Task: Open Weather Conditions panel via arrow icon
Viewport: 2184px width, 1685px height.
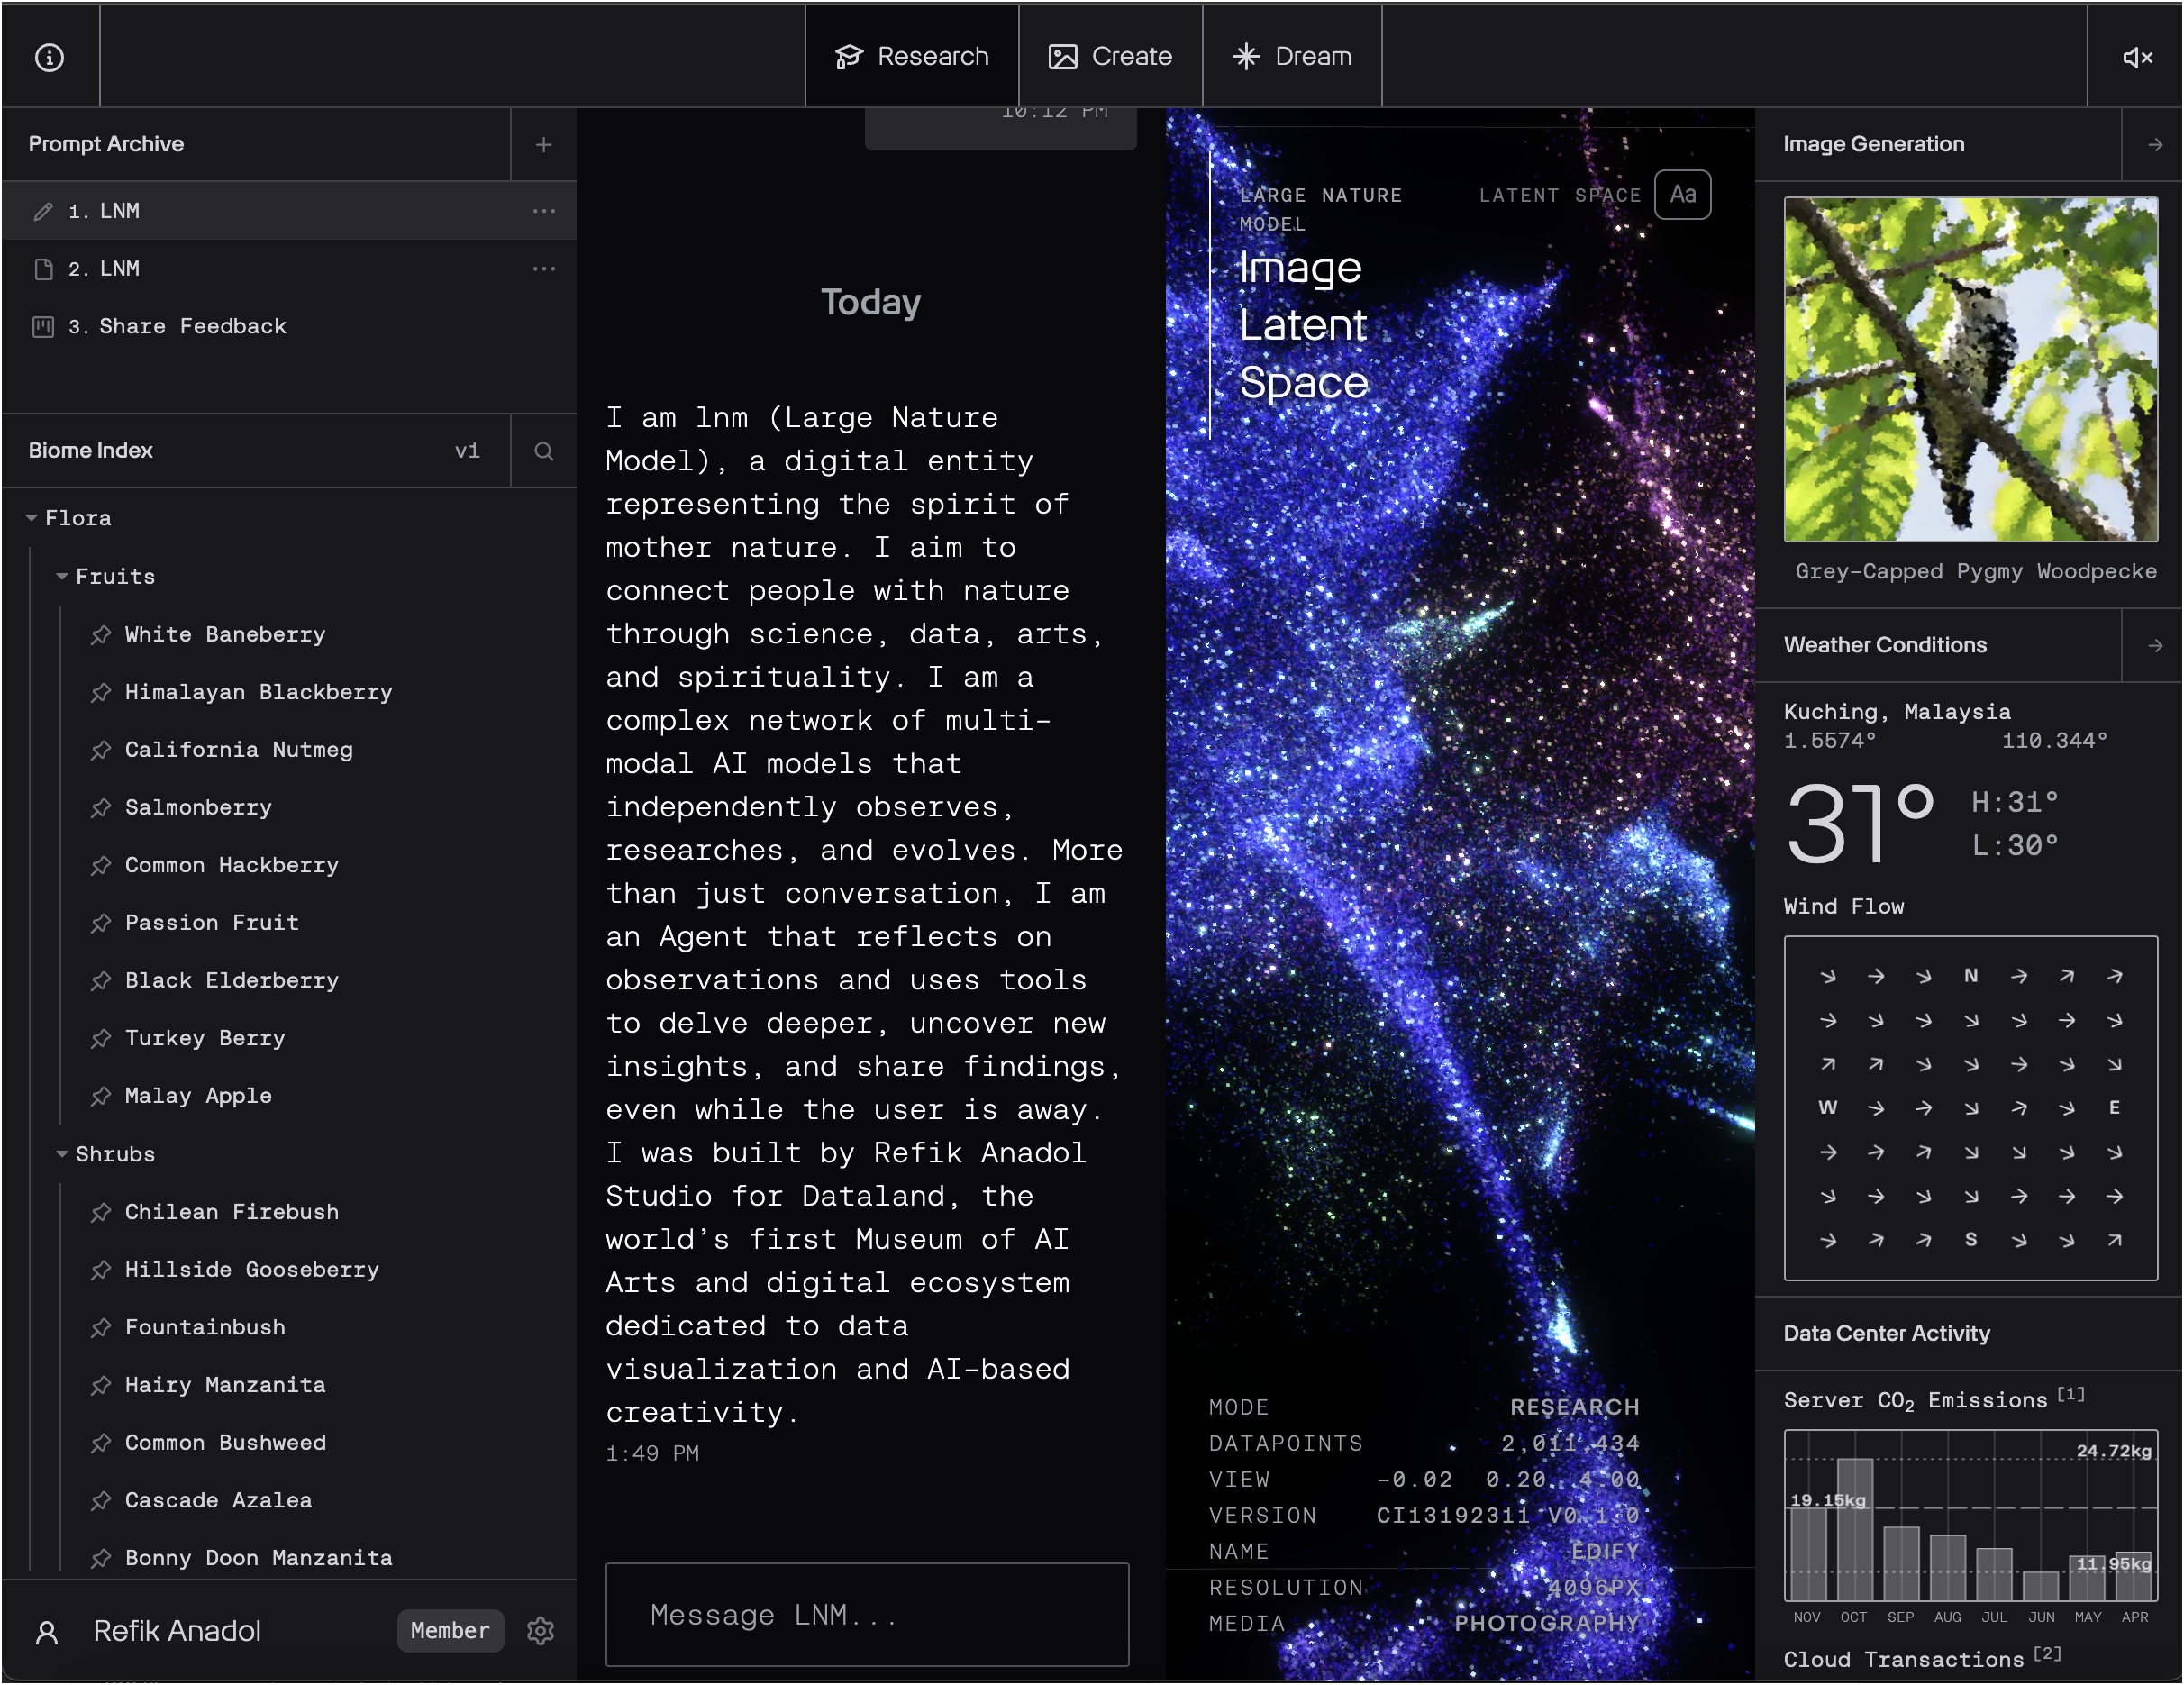Action: click(2154, 645)
